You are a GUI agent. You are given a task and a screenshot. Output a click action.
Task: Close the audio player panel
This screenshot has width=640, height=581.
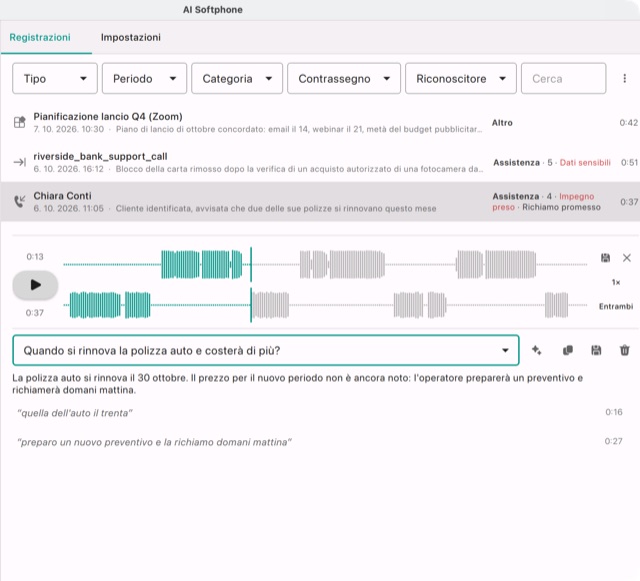click(x=627, y=258)
